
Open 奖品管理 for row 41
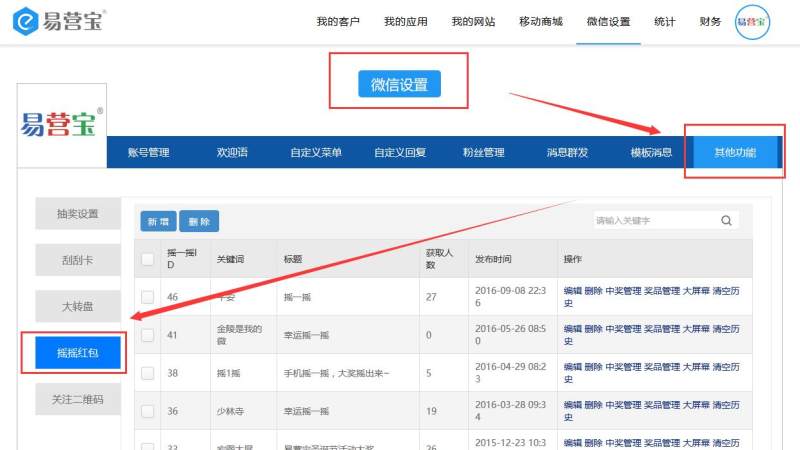point(662,329)
